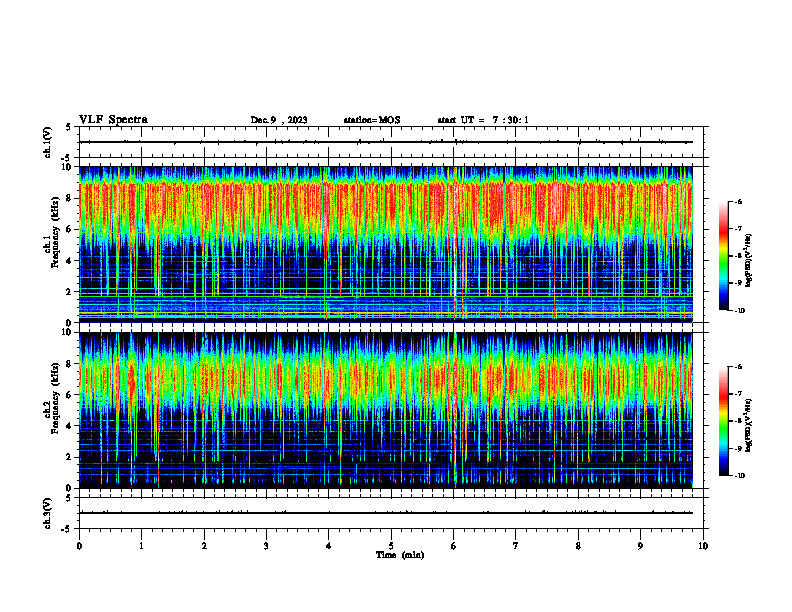Click the ch.1 frequency axis "6" kHz tick label
This screenshot has height=612, width=792.
tap(70, 229)
